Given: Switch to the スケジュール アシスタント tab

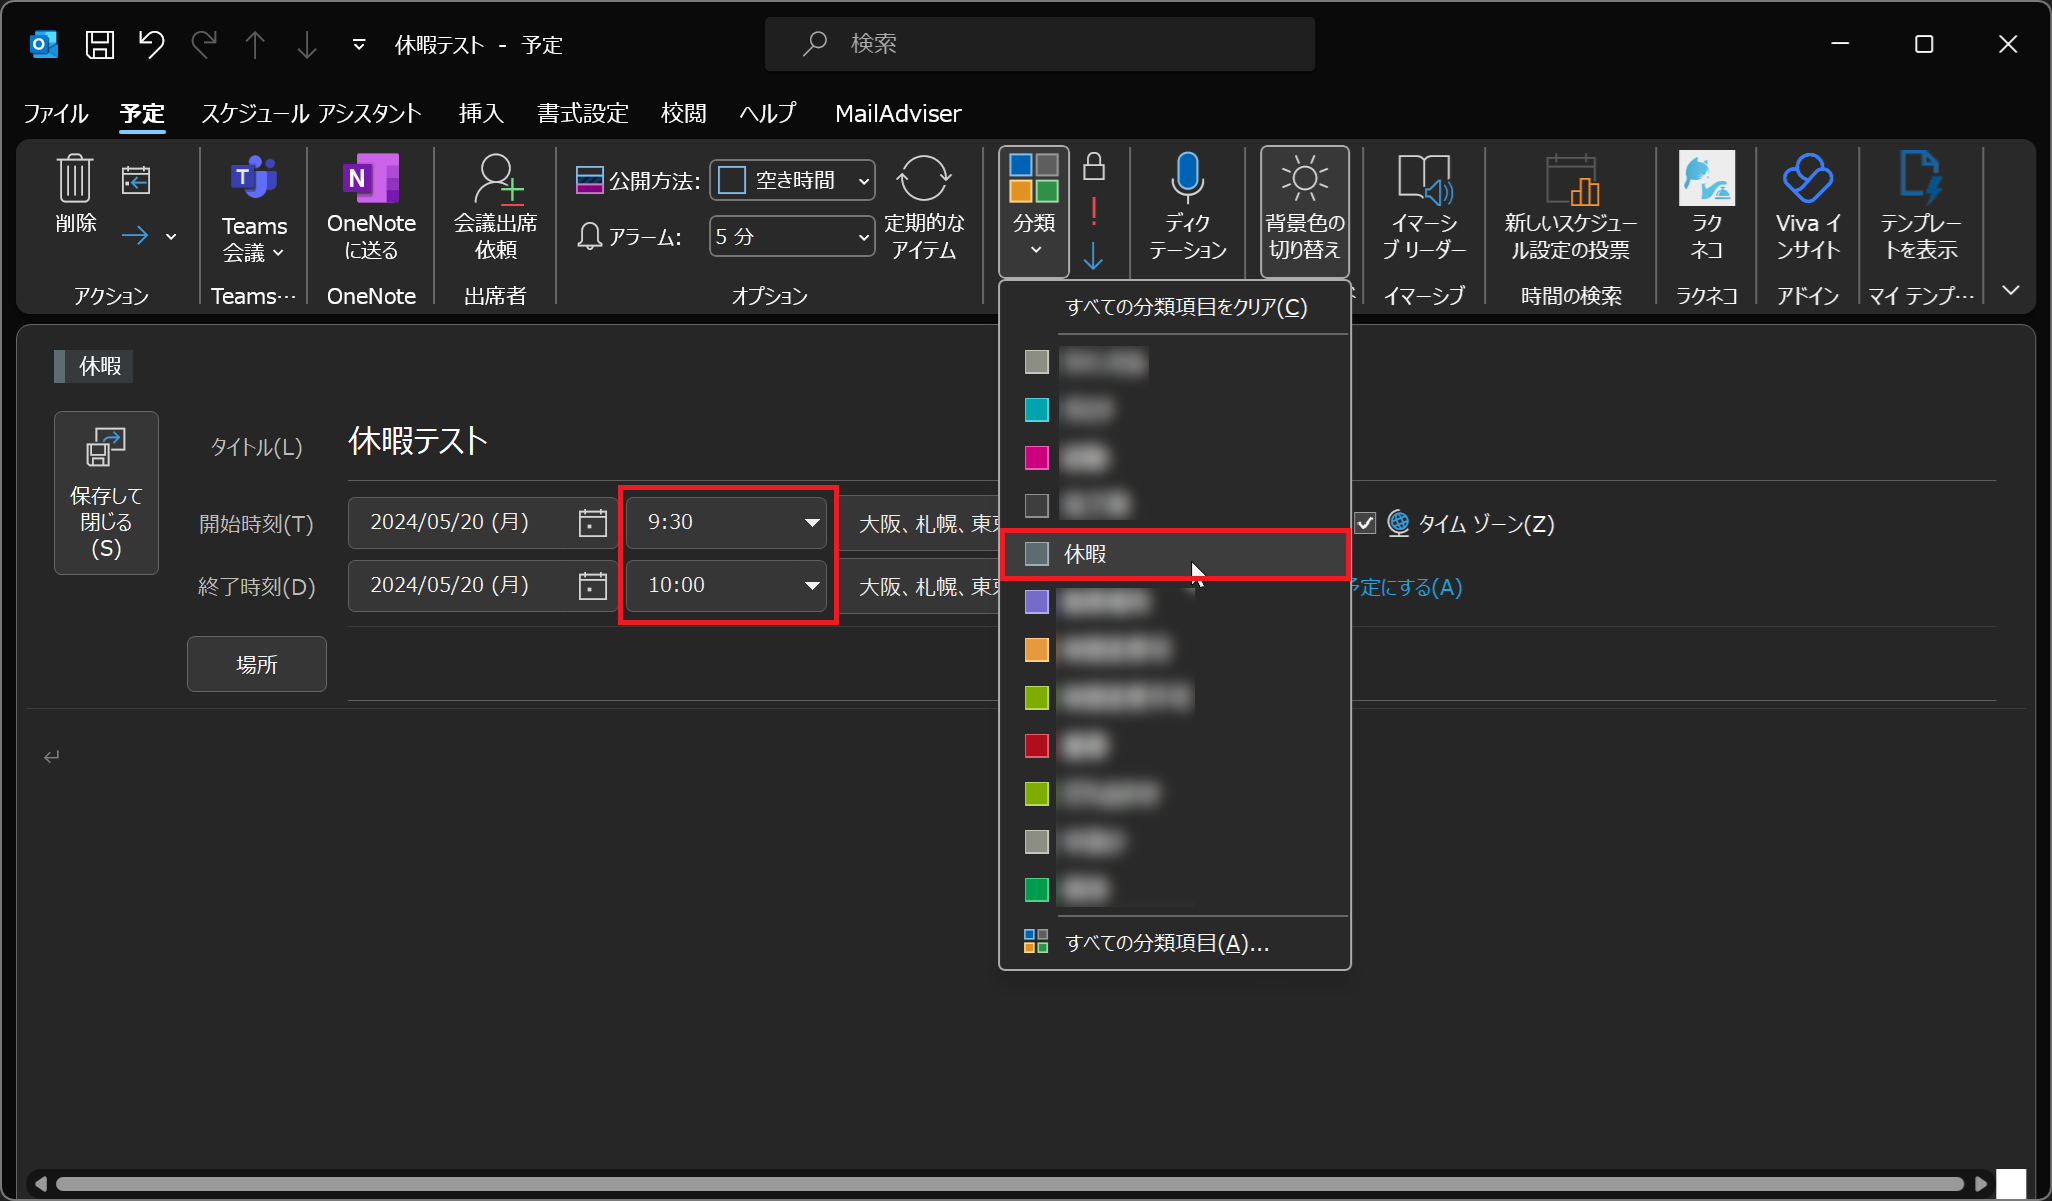Looking at the screenshot, I should coord(311,114).
